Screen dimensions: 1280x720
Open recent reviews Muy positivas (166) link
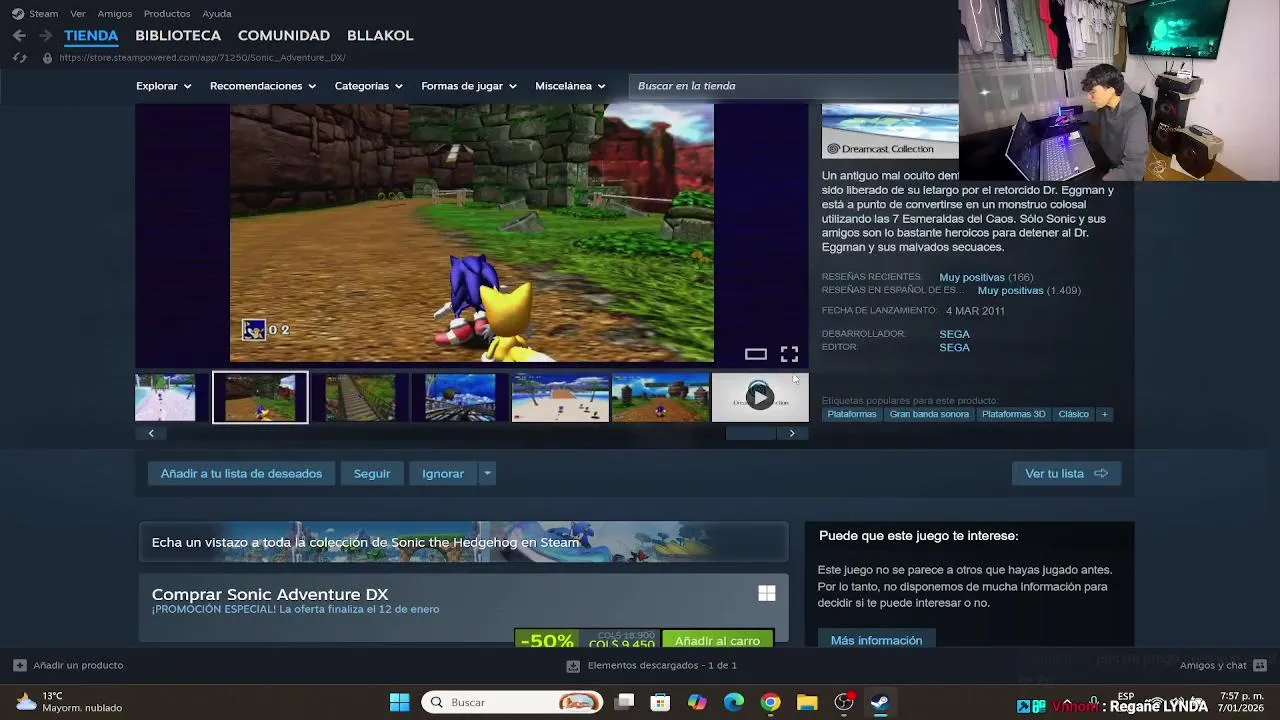[986, 277]
